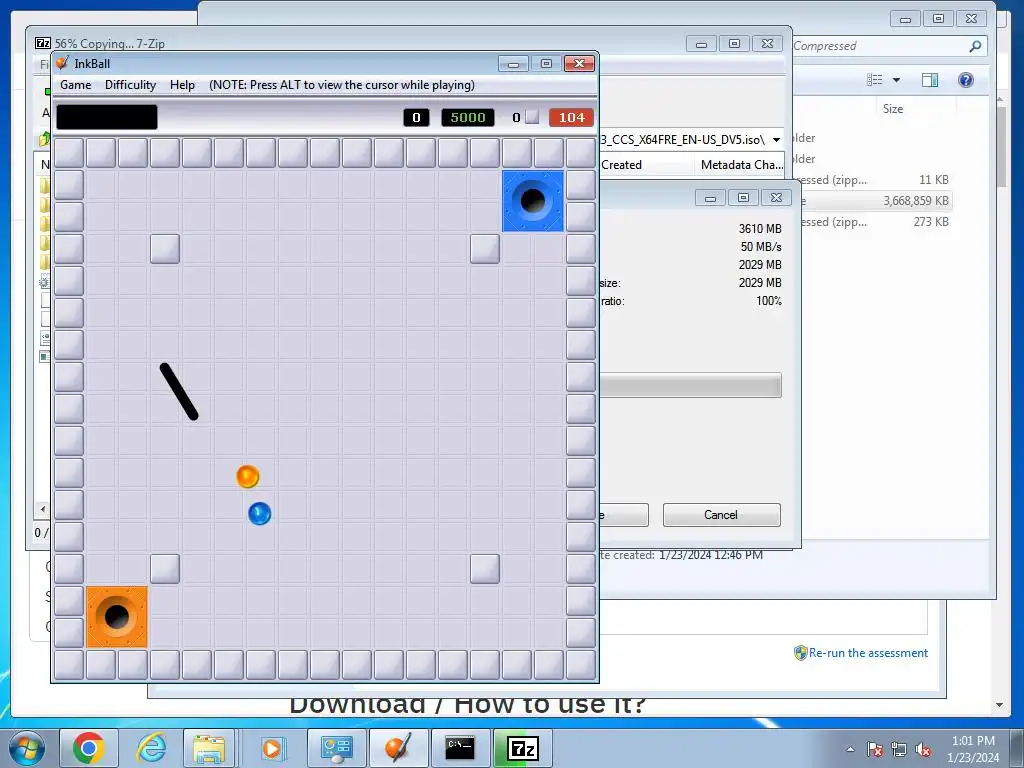Switch to Command Prompt taskbar icon
Image resolution: width=1024 pixels, height=768 pixels.
click(x=460, y=748)
